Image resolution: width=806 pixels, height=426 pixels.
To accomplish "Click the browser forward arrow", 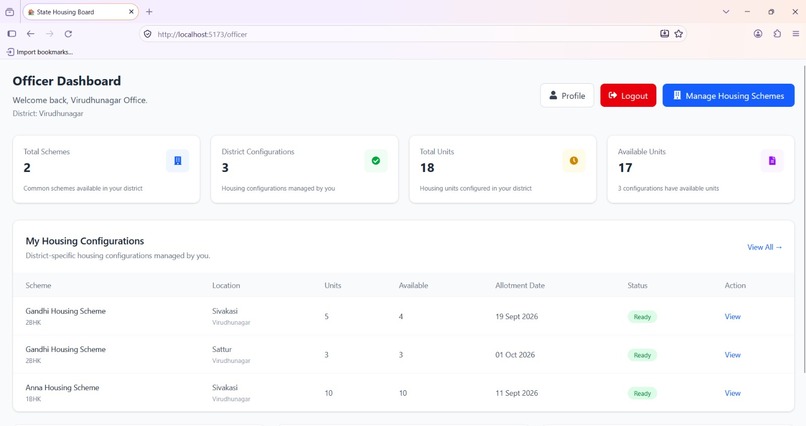I will [49, 34].
